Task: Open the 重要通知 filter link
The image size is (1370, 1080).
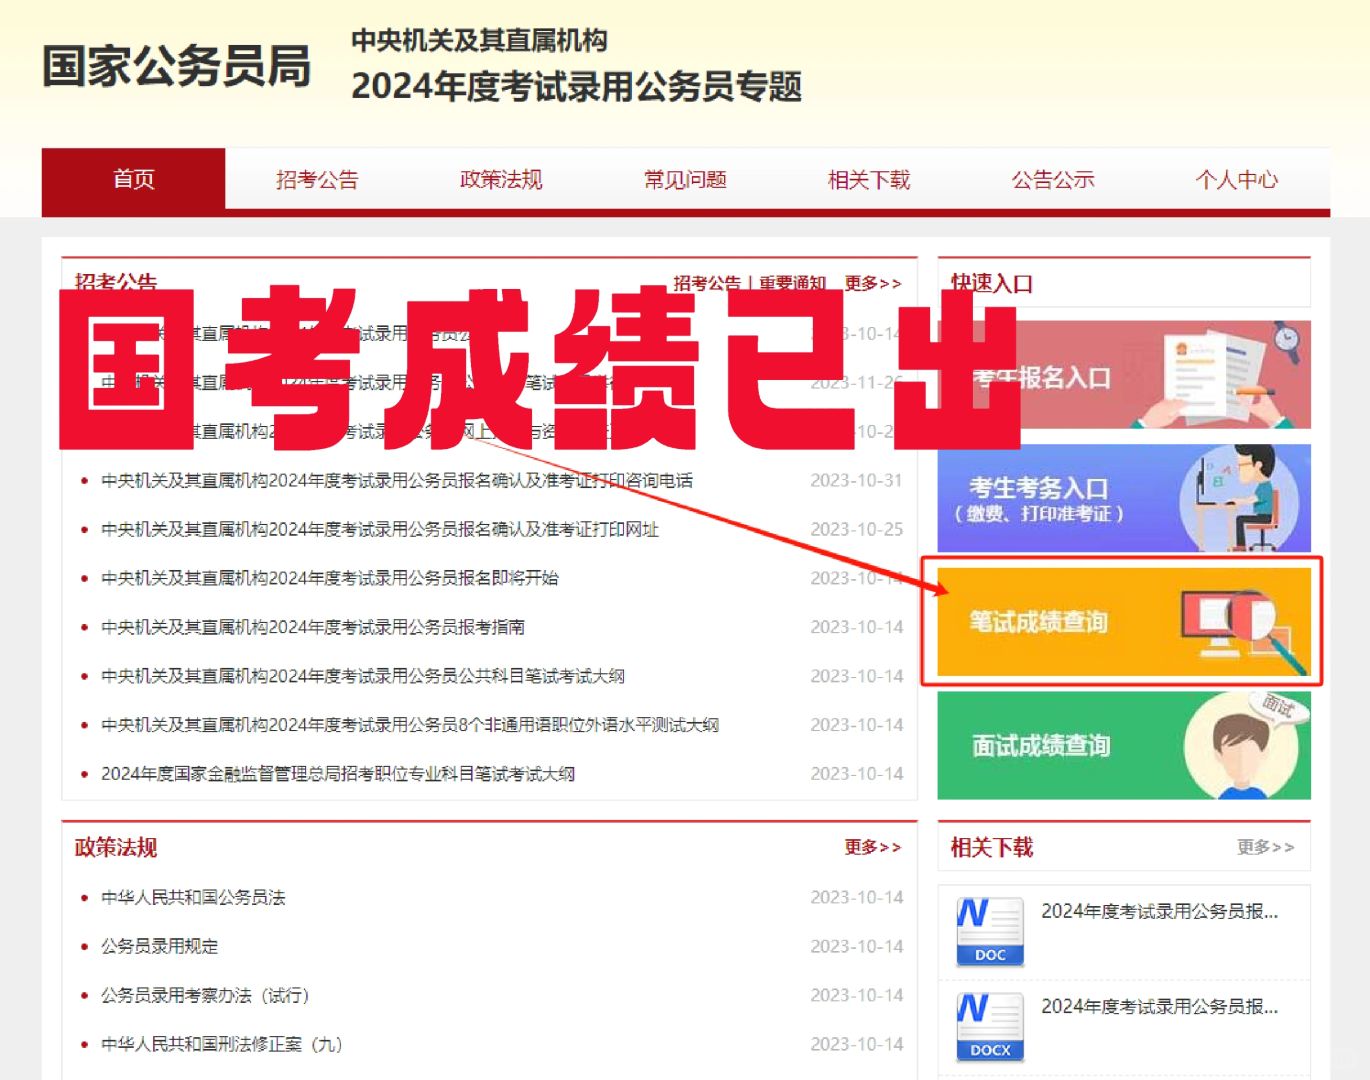Action: (x=793, y=284)
